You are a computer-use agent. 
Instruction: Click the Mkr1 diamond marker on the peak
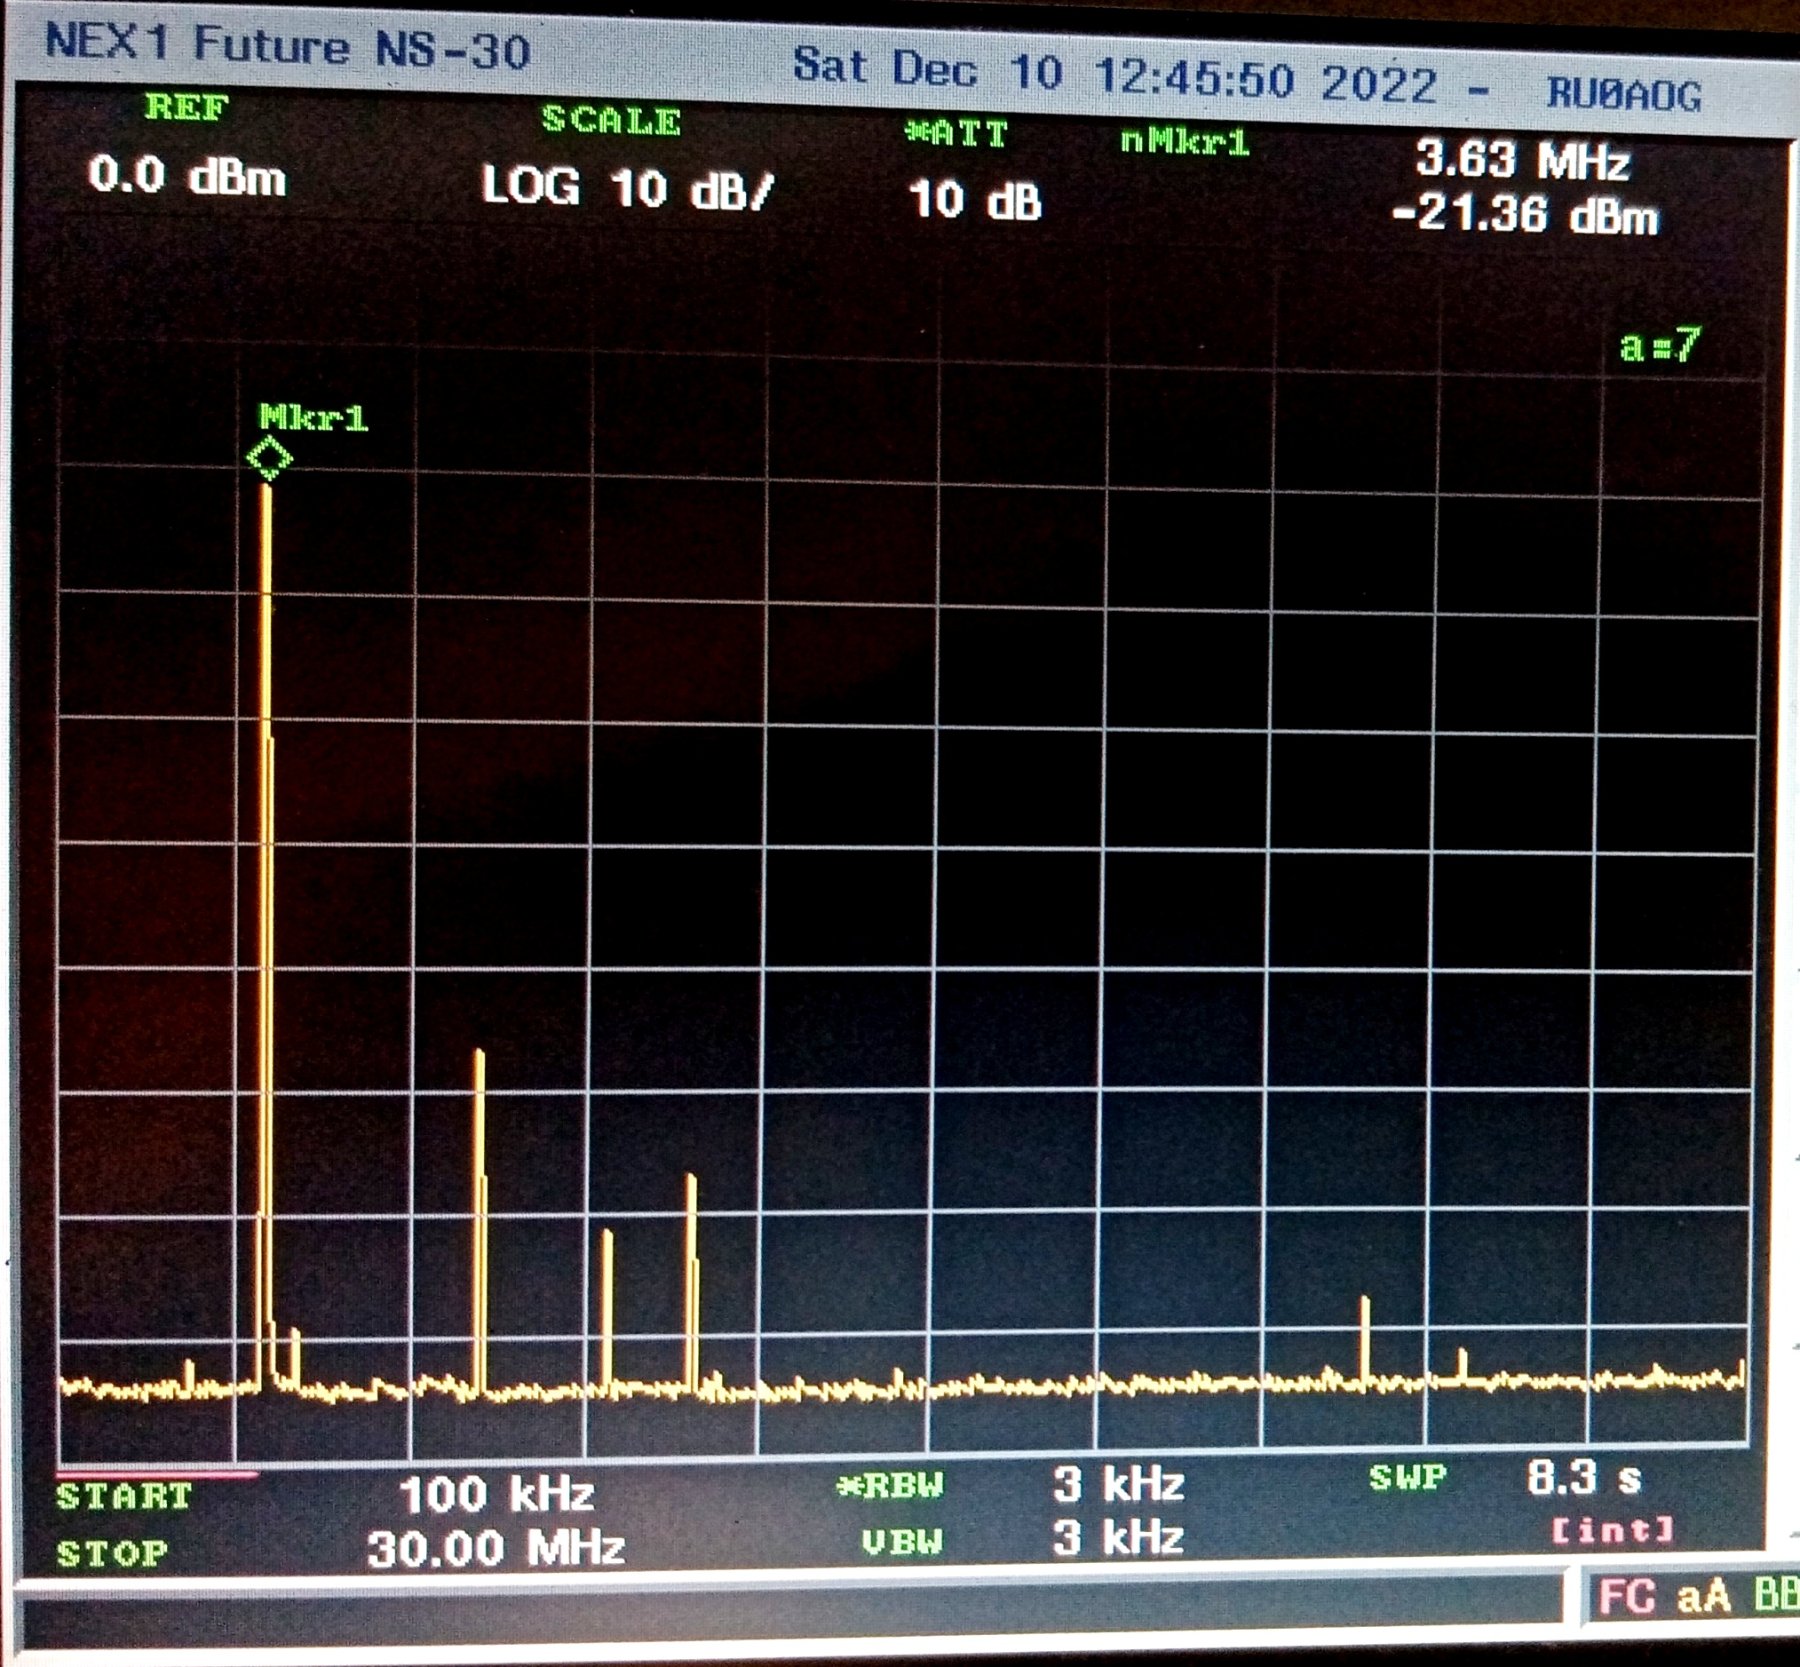coord(269,459)
